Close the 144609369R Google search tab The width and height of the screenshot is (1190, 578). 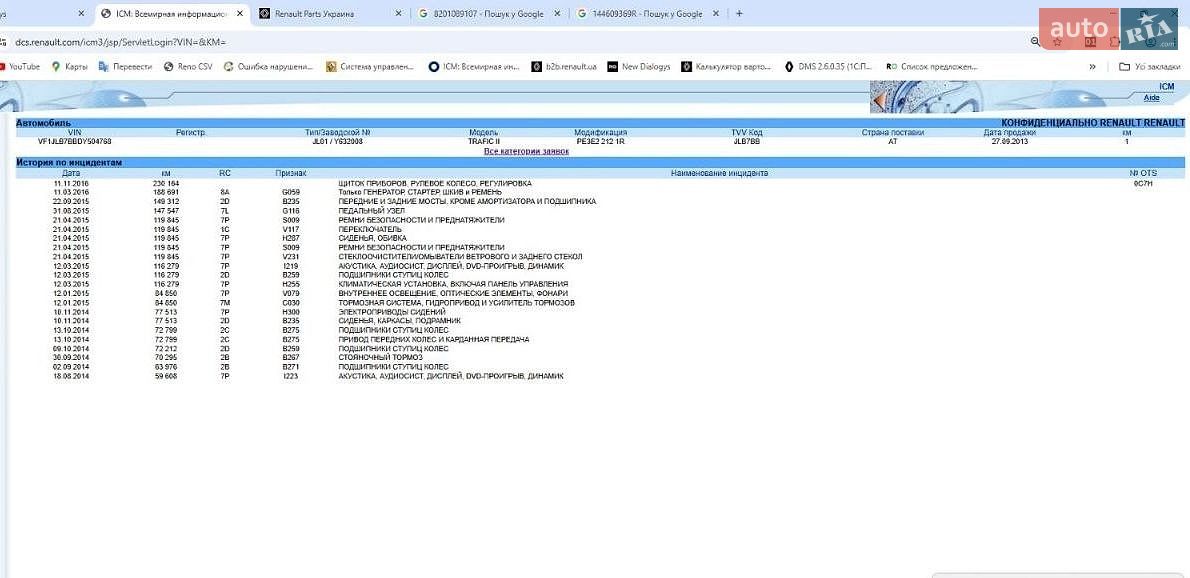point(716,14)
